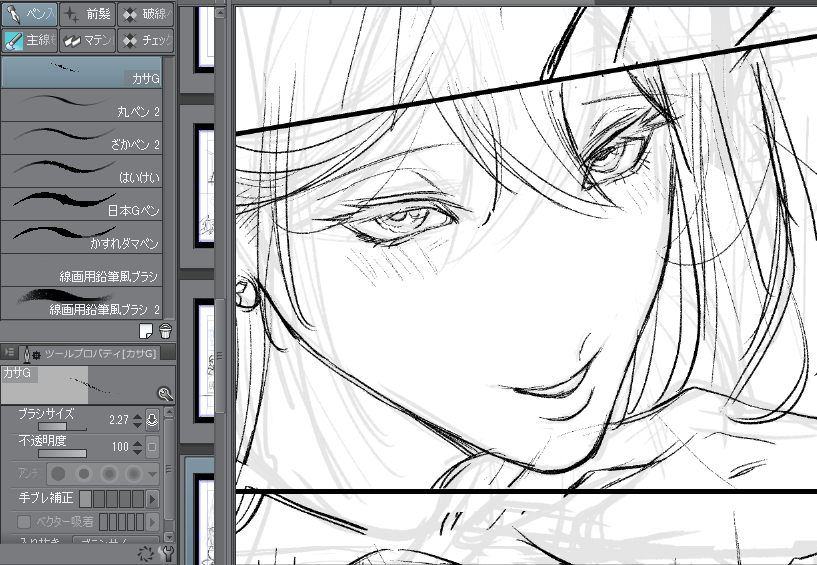The image size is (817, 565).
Task: Reset tool settings to initial values
Action: tap(146, 553)
